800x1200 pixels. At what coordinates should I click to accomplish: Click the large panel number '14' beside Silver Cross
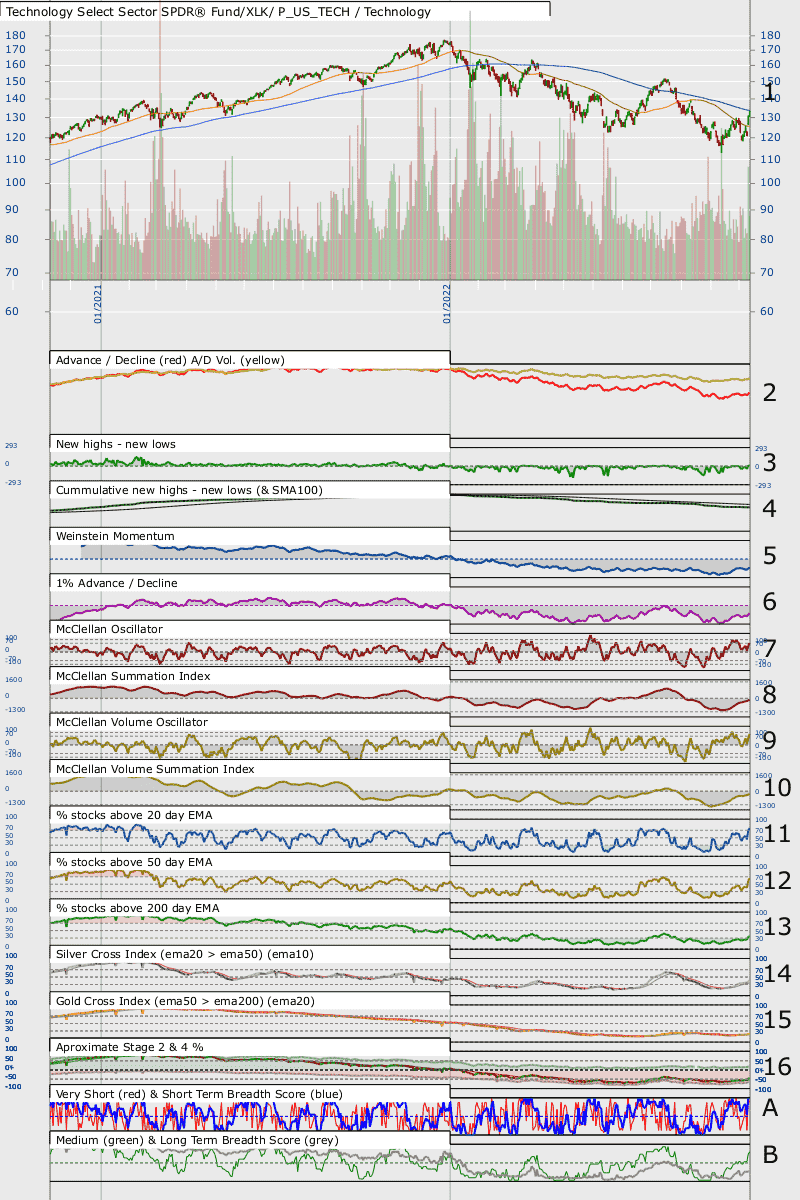click(x=777, y=974)
